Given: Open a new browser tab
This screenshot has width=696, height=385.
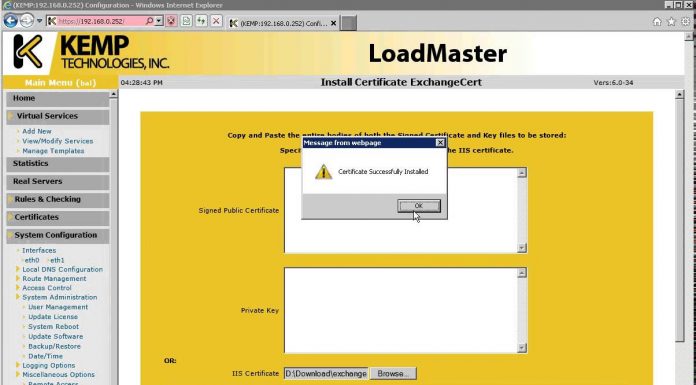Looking at the screenshot, I should [x=349, y=23].
